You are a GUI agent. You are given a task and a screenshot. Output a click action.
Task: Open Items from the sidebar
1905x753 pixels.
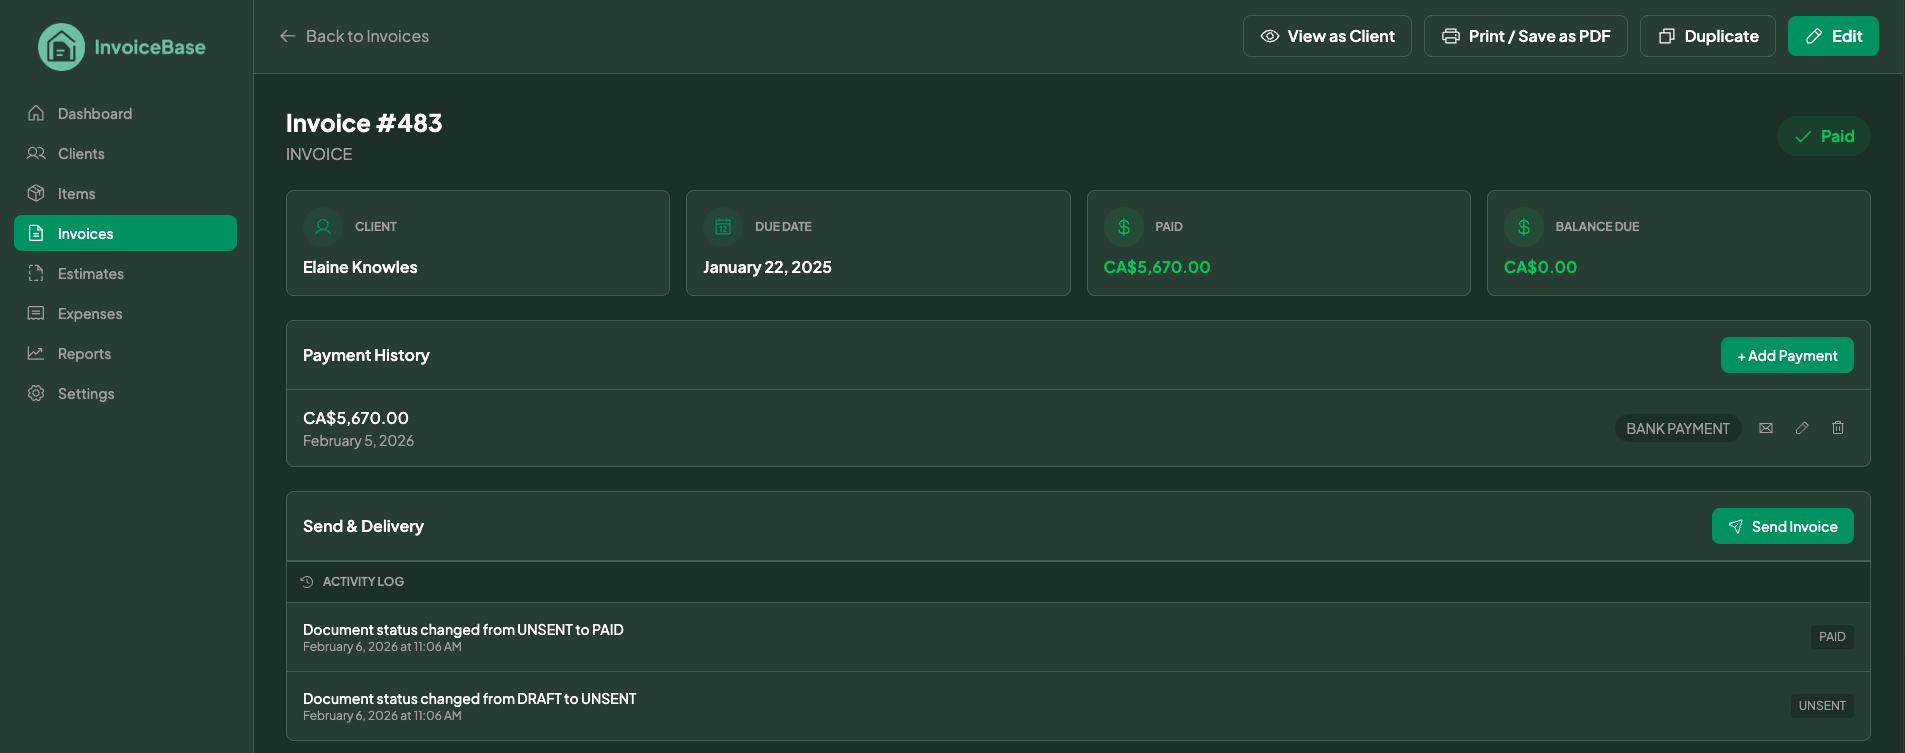pos(76,194)
